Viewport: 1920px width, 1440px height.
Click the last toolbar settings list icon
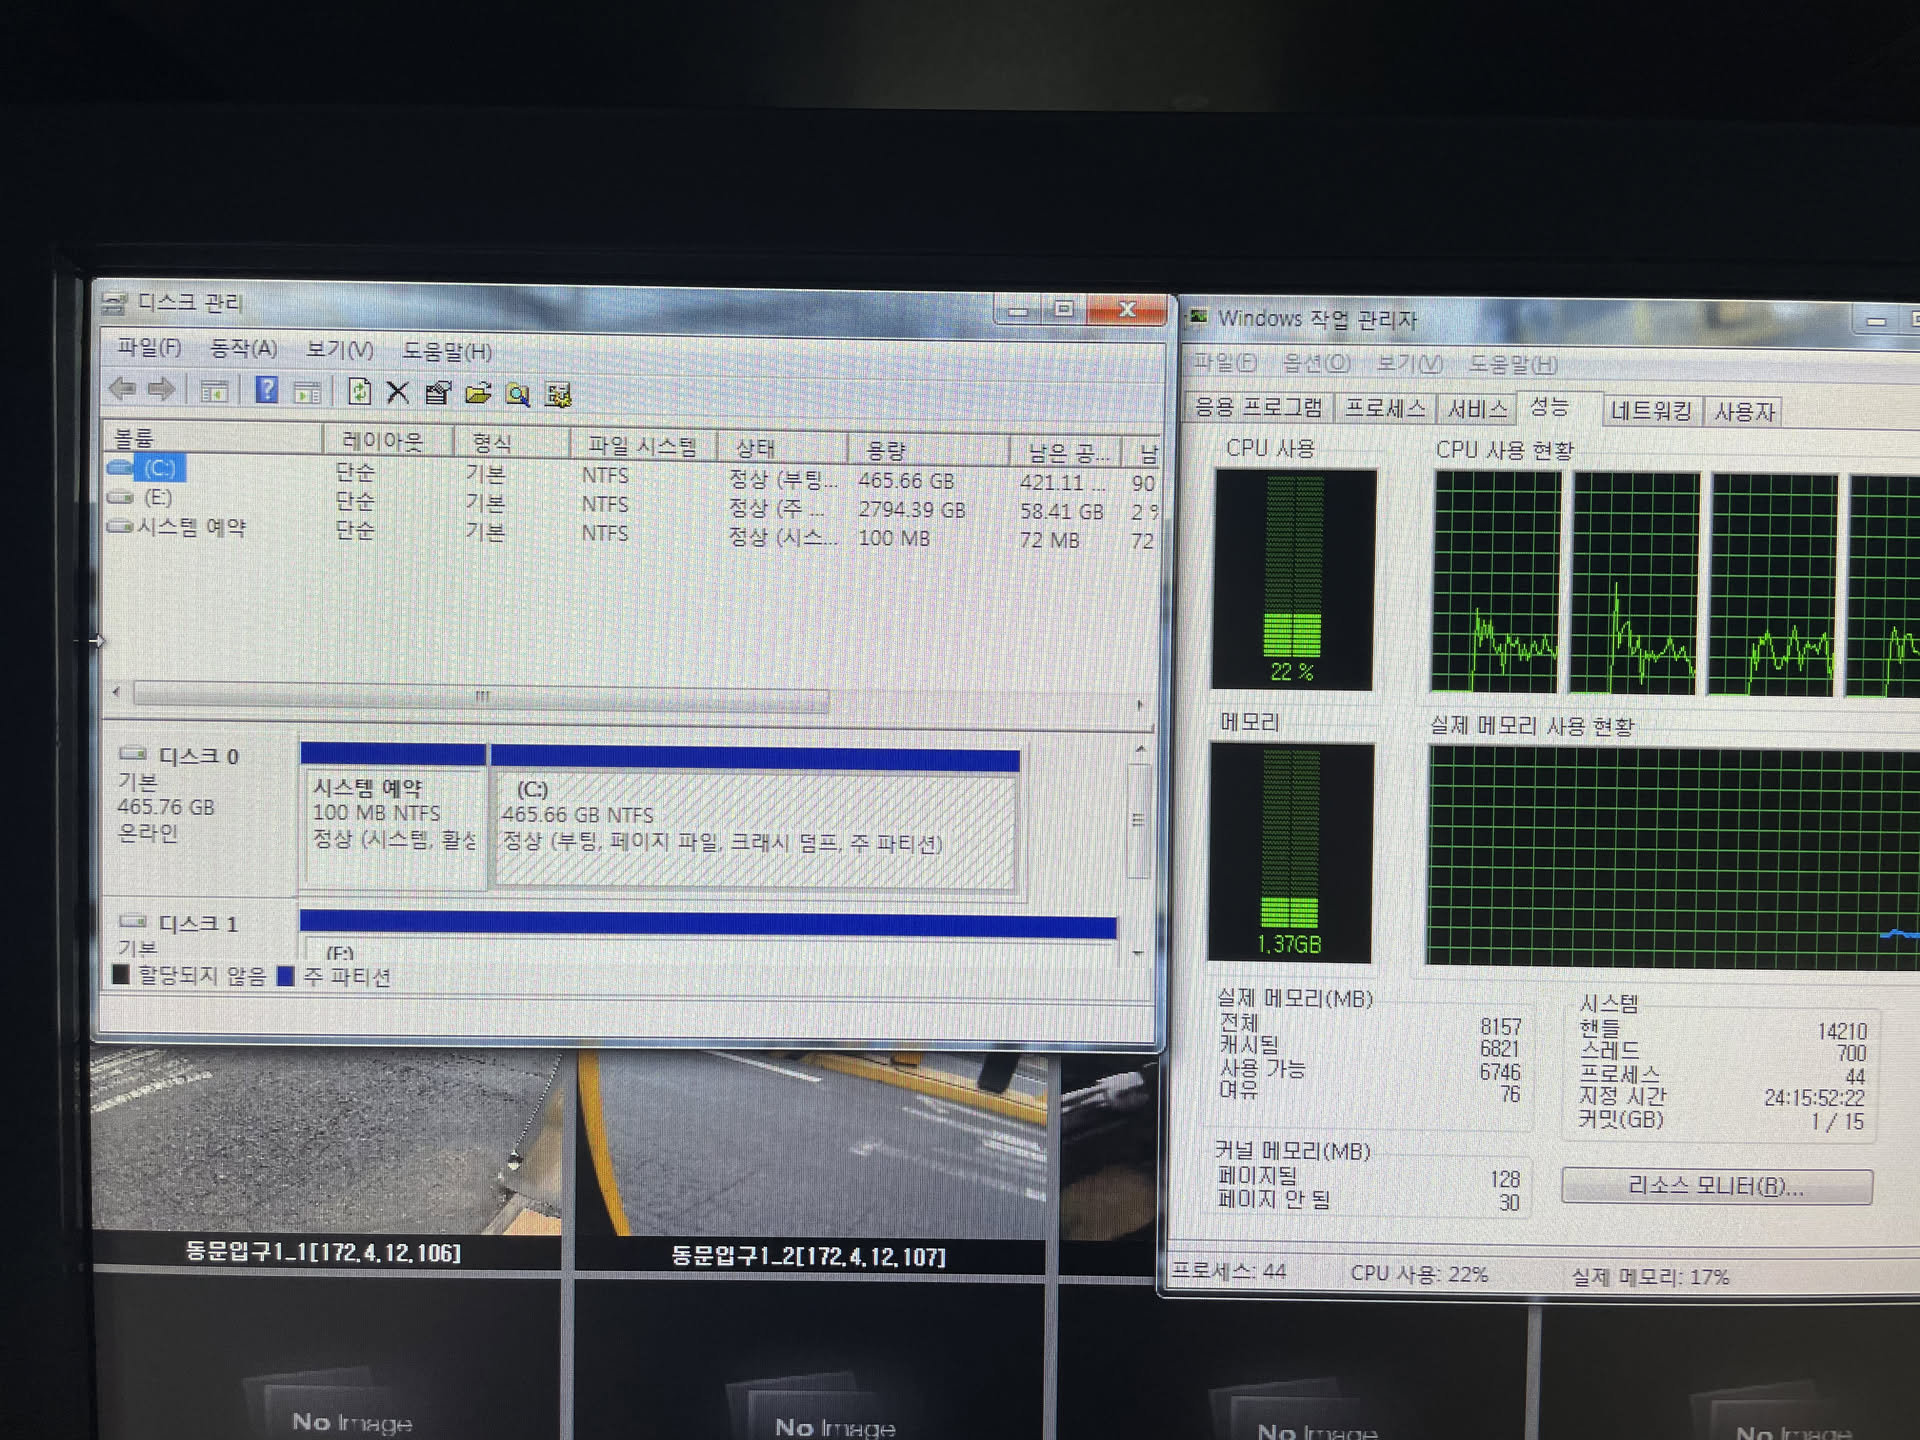pos(558,395)
